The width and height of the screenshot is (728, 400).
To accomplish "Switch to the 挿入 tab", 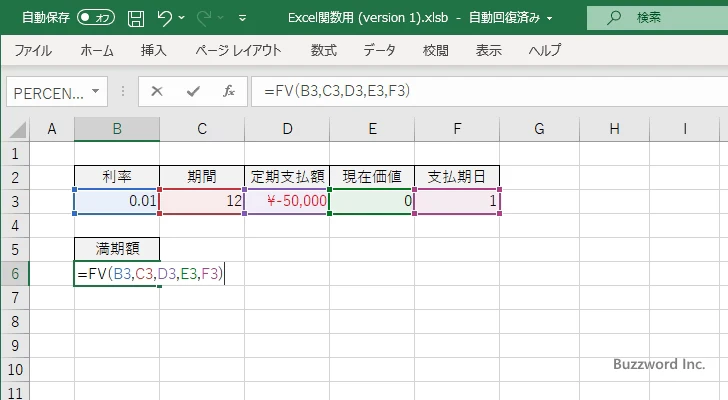I will [x=154, y=50].
